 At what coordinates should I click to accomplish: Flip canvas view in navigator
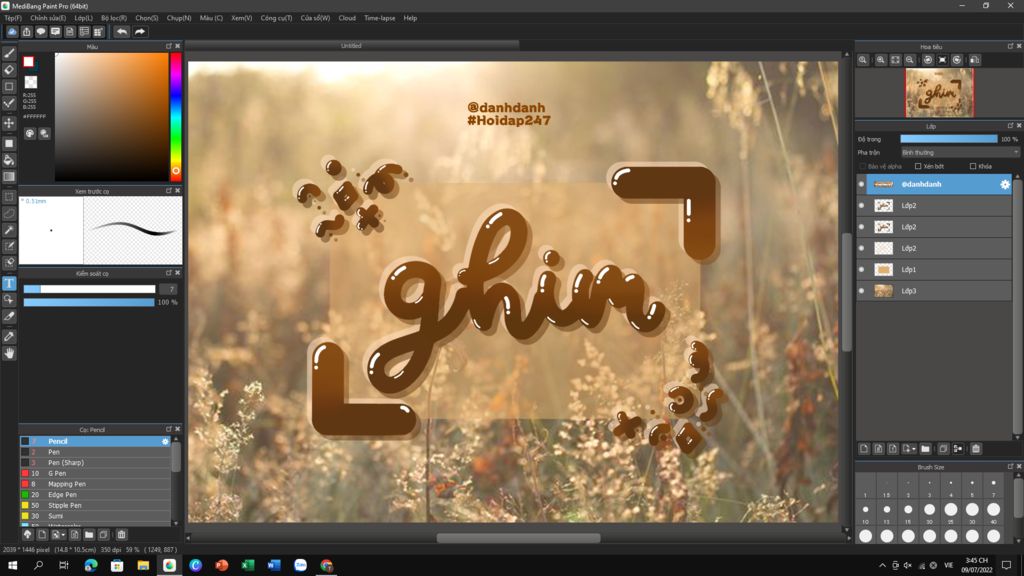(x=974, y=60)
